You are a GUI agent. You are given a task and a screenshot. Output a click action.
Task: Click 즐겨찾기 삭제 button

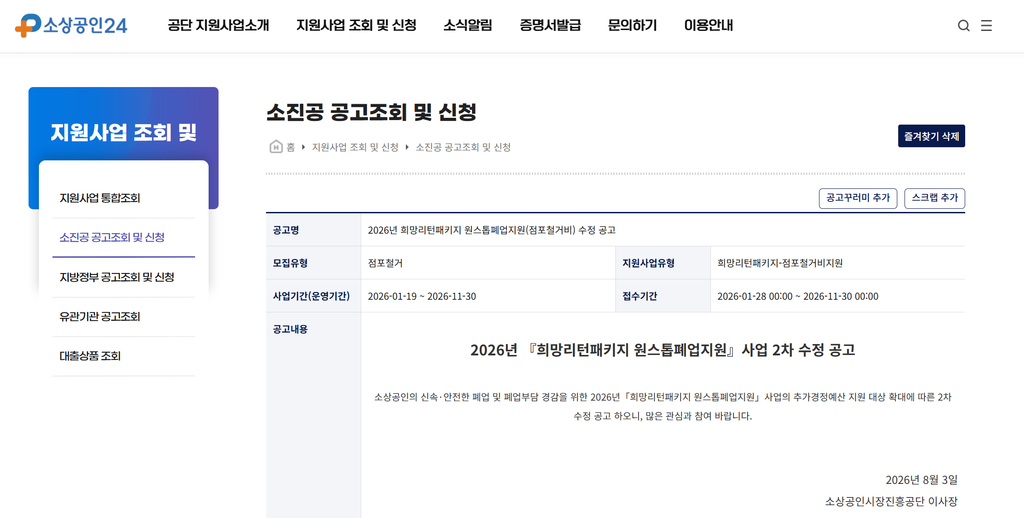(931, 136)
